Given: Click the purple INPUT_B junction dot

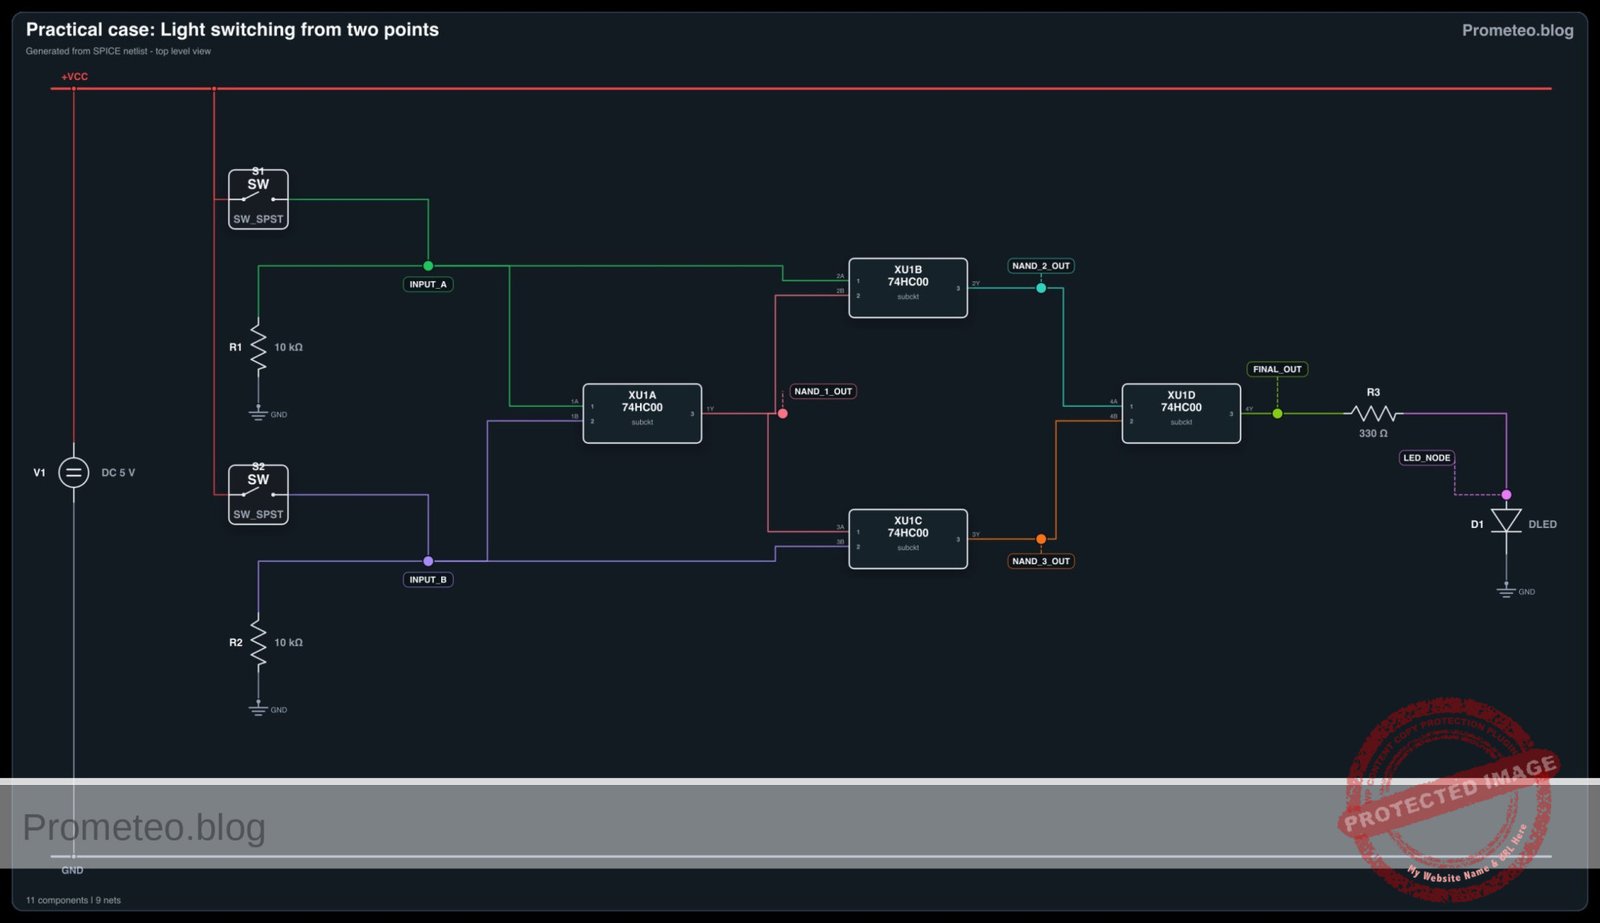Looking at the screenshot, I should coord(428,561).
